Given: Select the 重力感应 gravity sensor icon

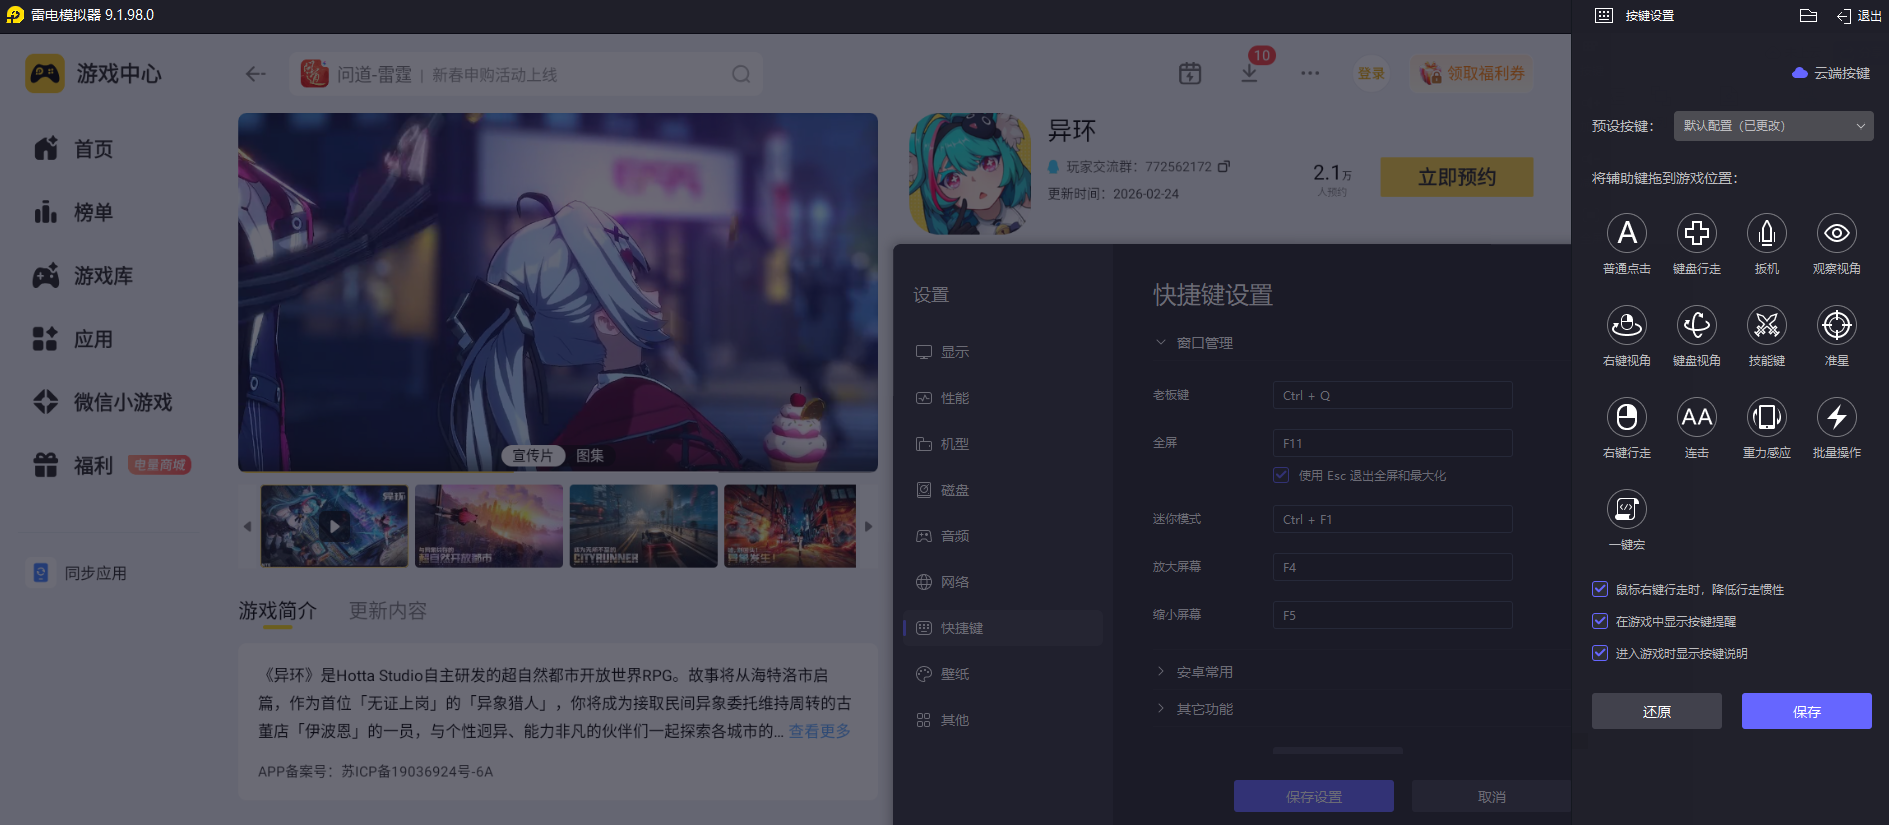Looking at the screenshot, I should [1767, 417].
